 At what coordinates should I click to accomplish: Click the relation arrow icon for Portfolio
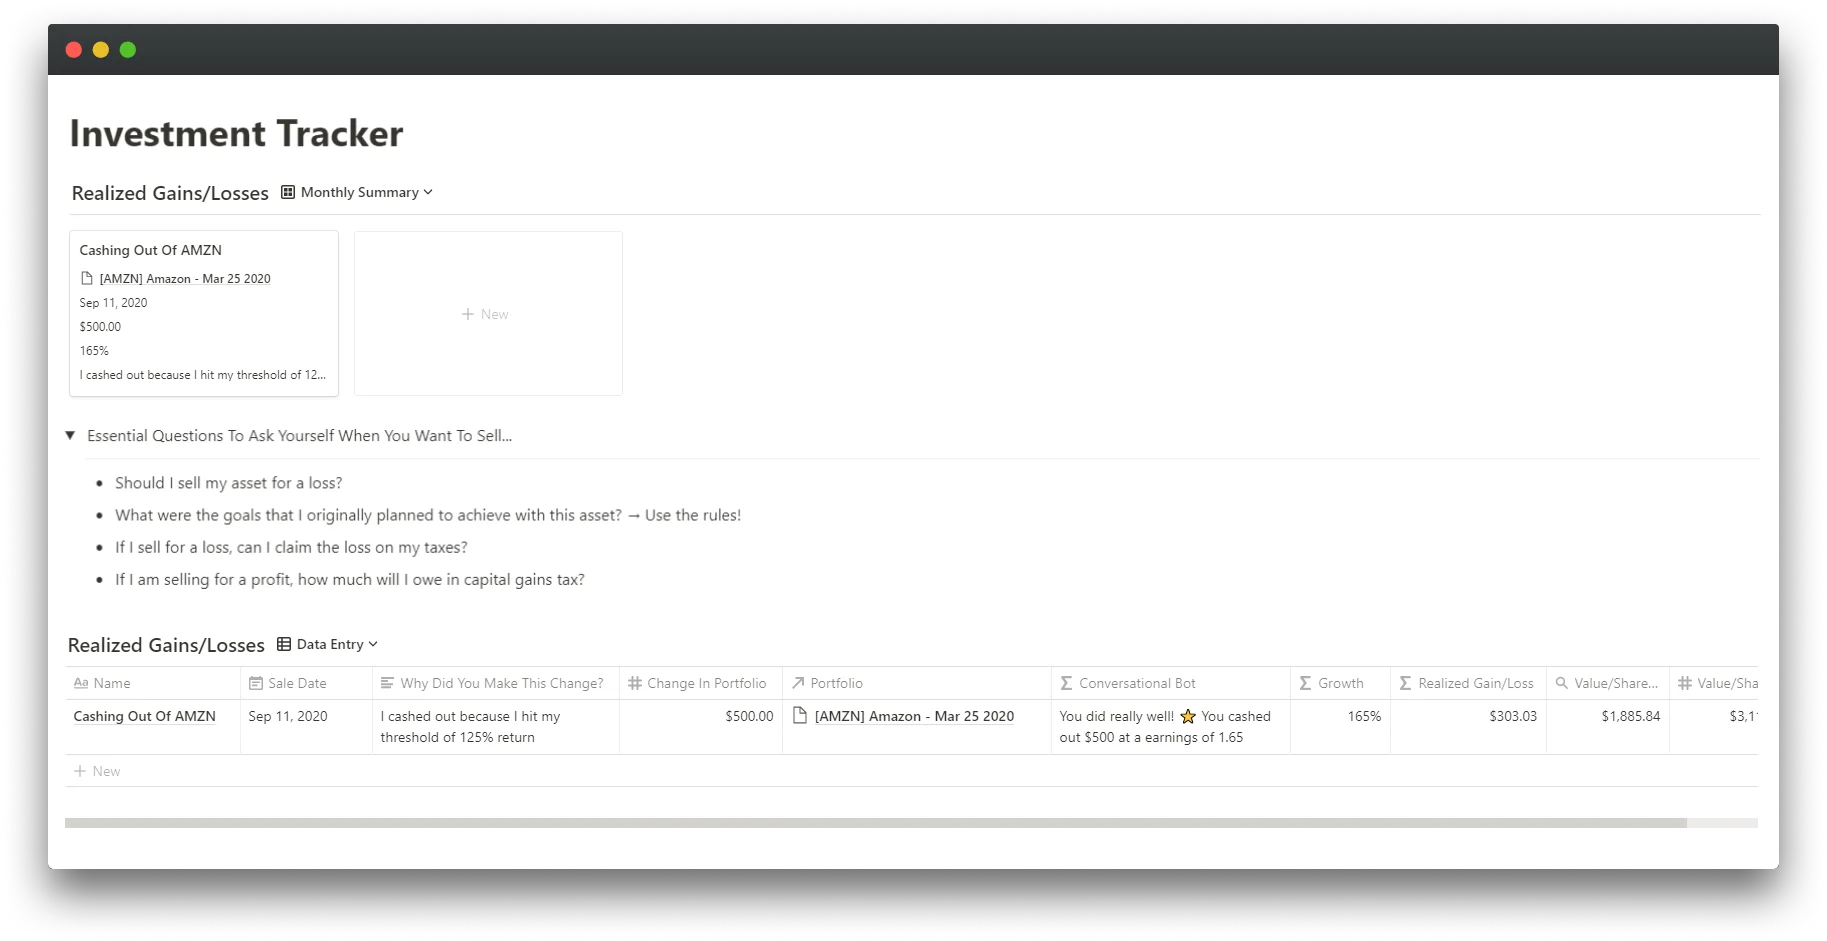click(x=798, y=683)
